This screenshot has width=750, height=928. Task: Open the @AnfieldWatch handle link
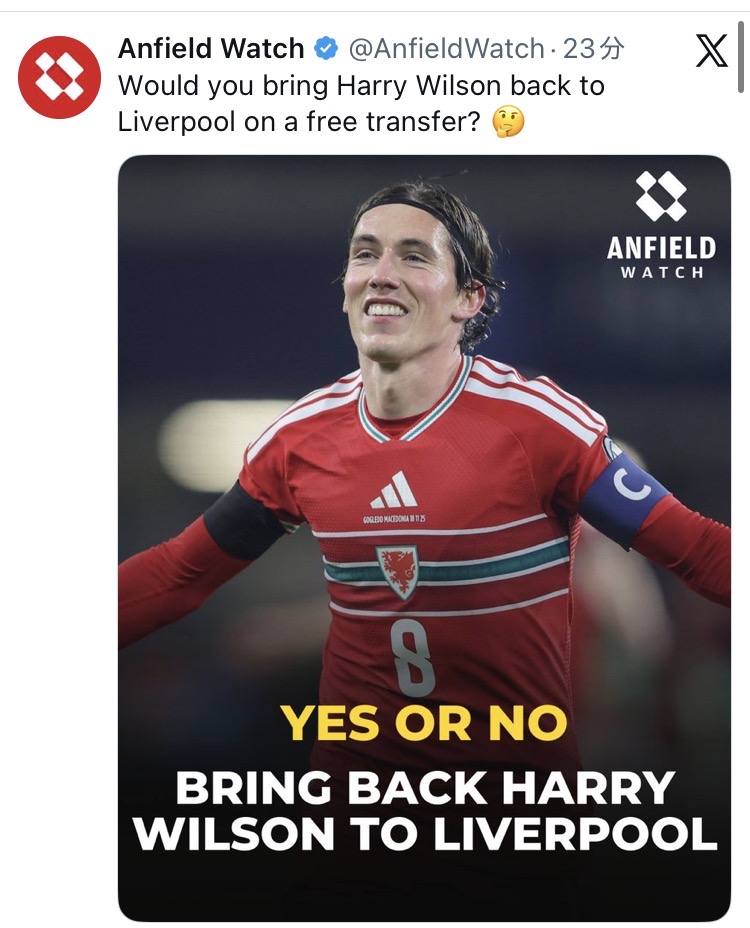[446, 49]
